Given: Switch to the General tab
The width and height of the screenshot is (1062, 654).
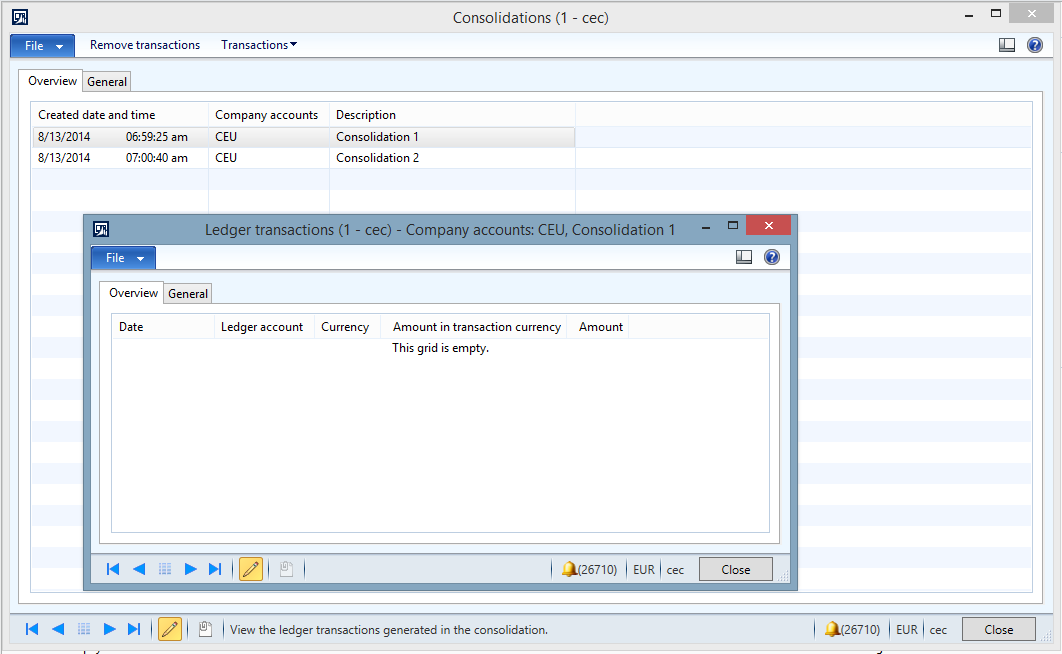Looking at the screenshot, I should click(106, 81).
